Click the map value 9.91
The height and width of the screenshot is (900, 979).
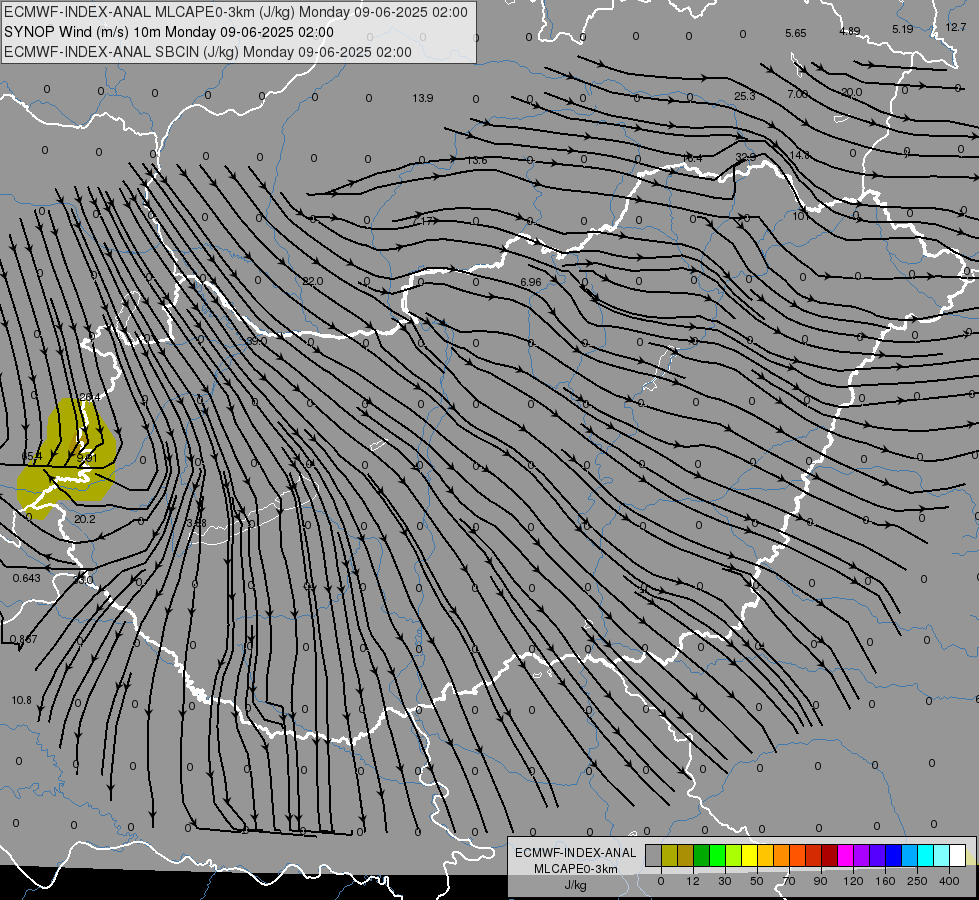pos(87,458)
